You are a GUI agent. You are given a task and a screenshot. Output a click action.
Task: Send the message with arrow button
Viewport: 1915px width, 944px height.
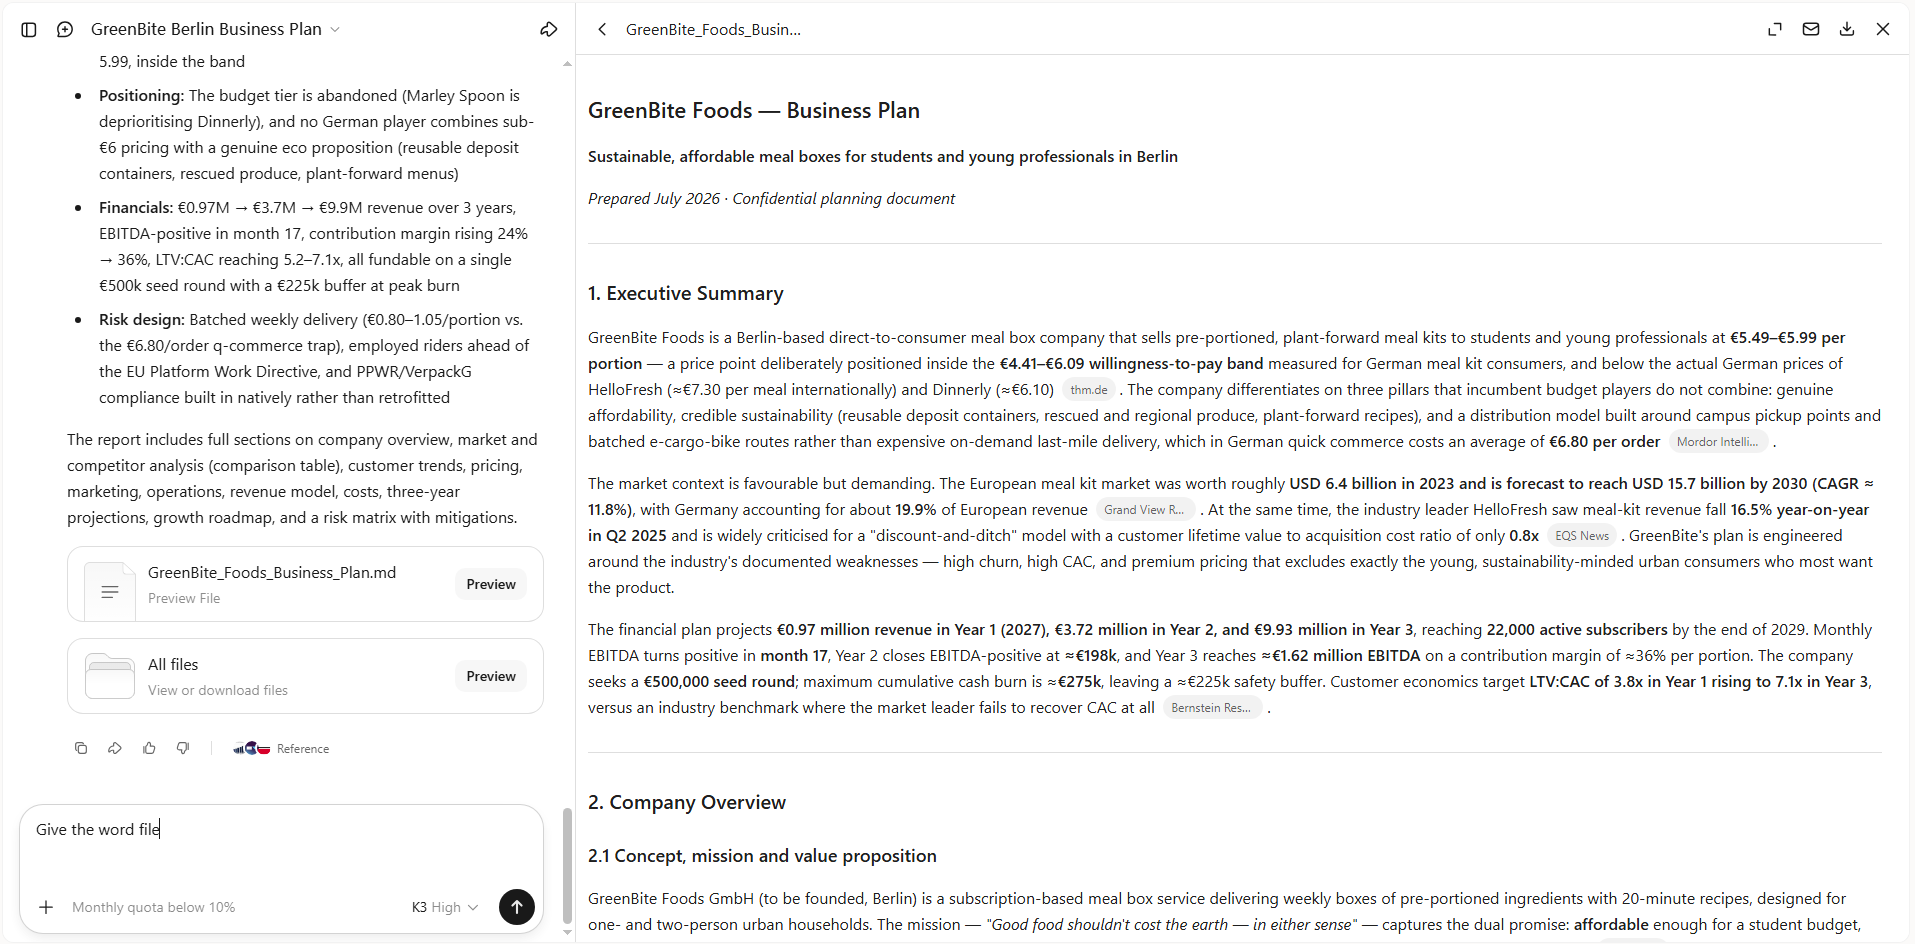[516, 907]
